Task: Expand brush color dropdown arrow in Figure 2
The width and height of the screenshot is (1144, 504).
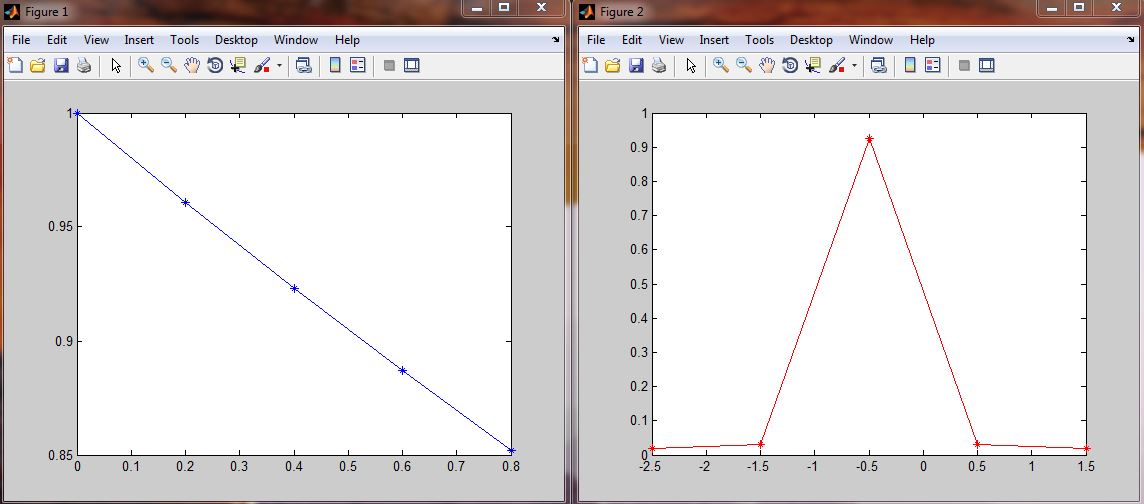Action: pos(854,65)
